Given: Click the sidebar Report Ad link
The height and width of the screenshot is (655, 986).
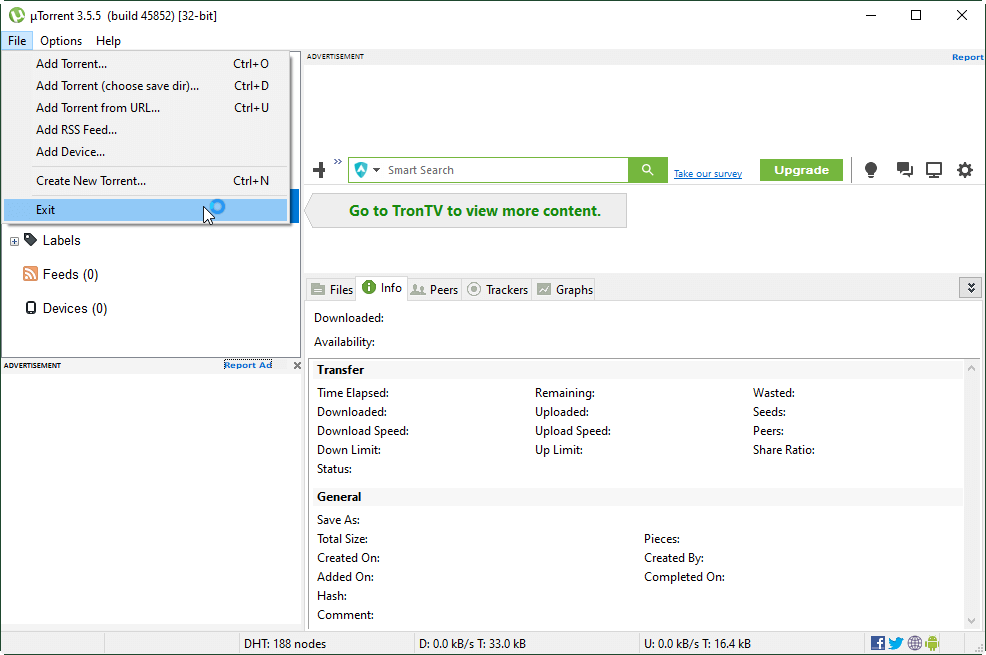Looking at the screenshot, I should coord(248,365).
